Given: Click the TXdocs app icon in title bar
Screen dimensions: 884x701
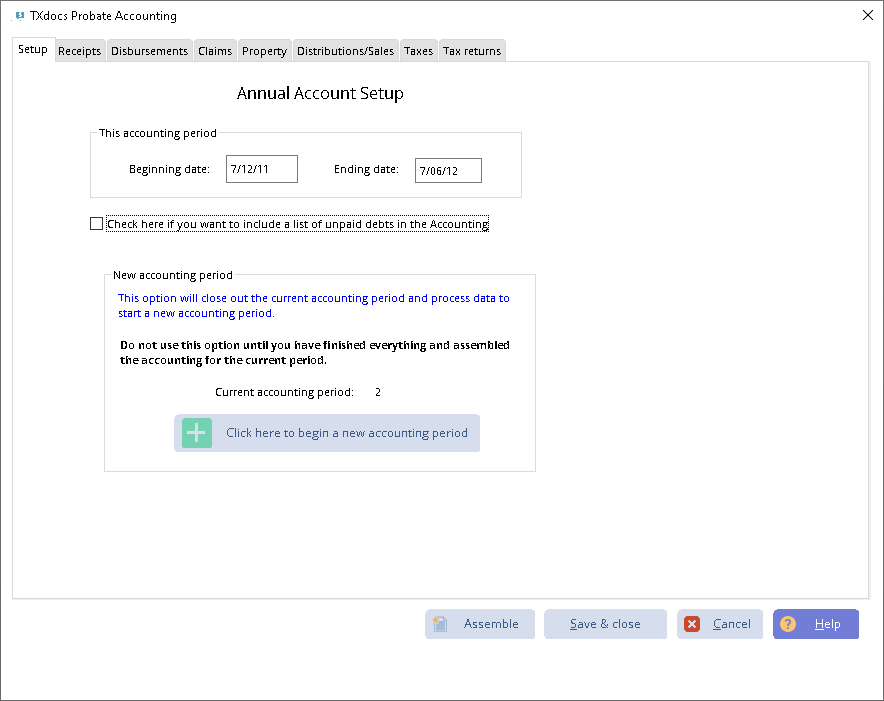Looking at the screenshot, I should 19,16.
